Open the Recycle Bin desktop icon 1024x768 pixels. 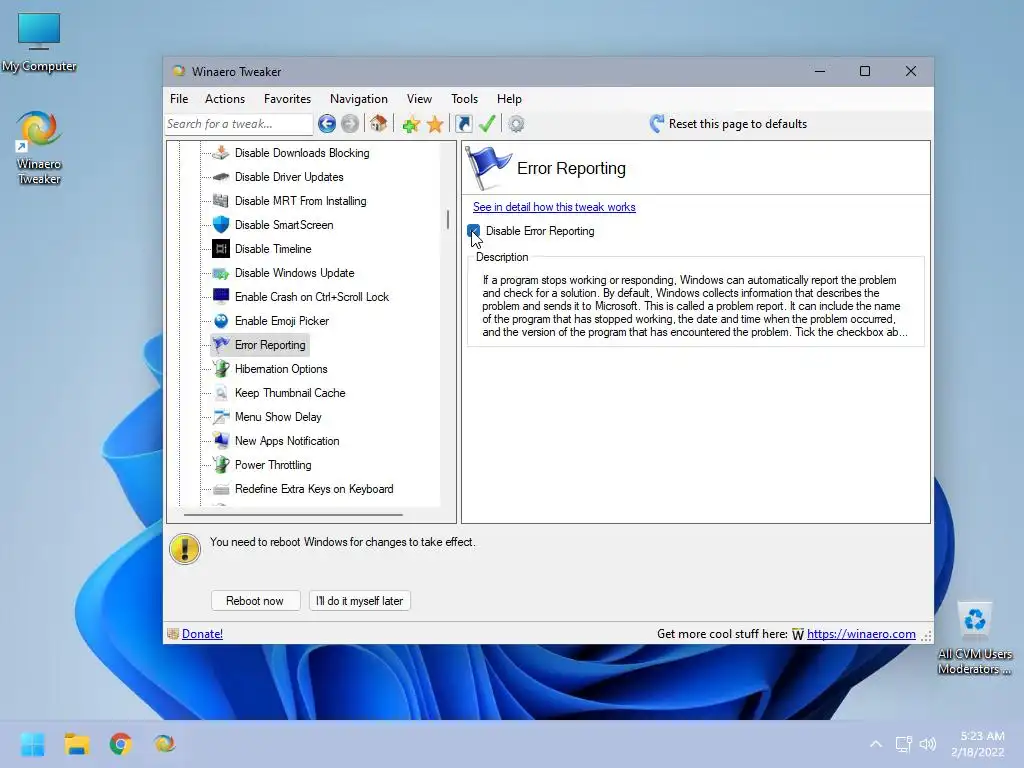pyautogui.click(x=974, y=639)
